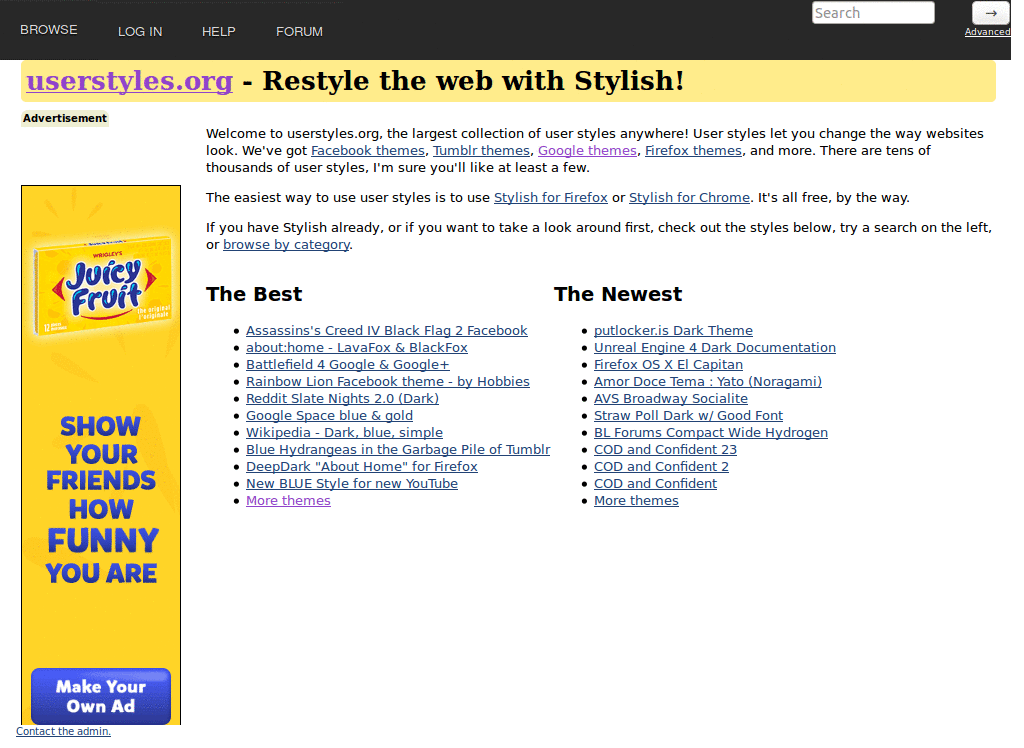Select HELP in the top navigation
The height and width of the screenshot is (748, 1024).
(x=218, y=31)
